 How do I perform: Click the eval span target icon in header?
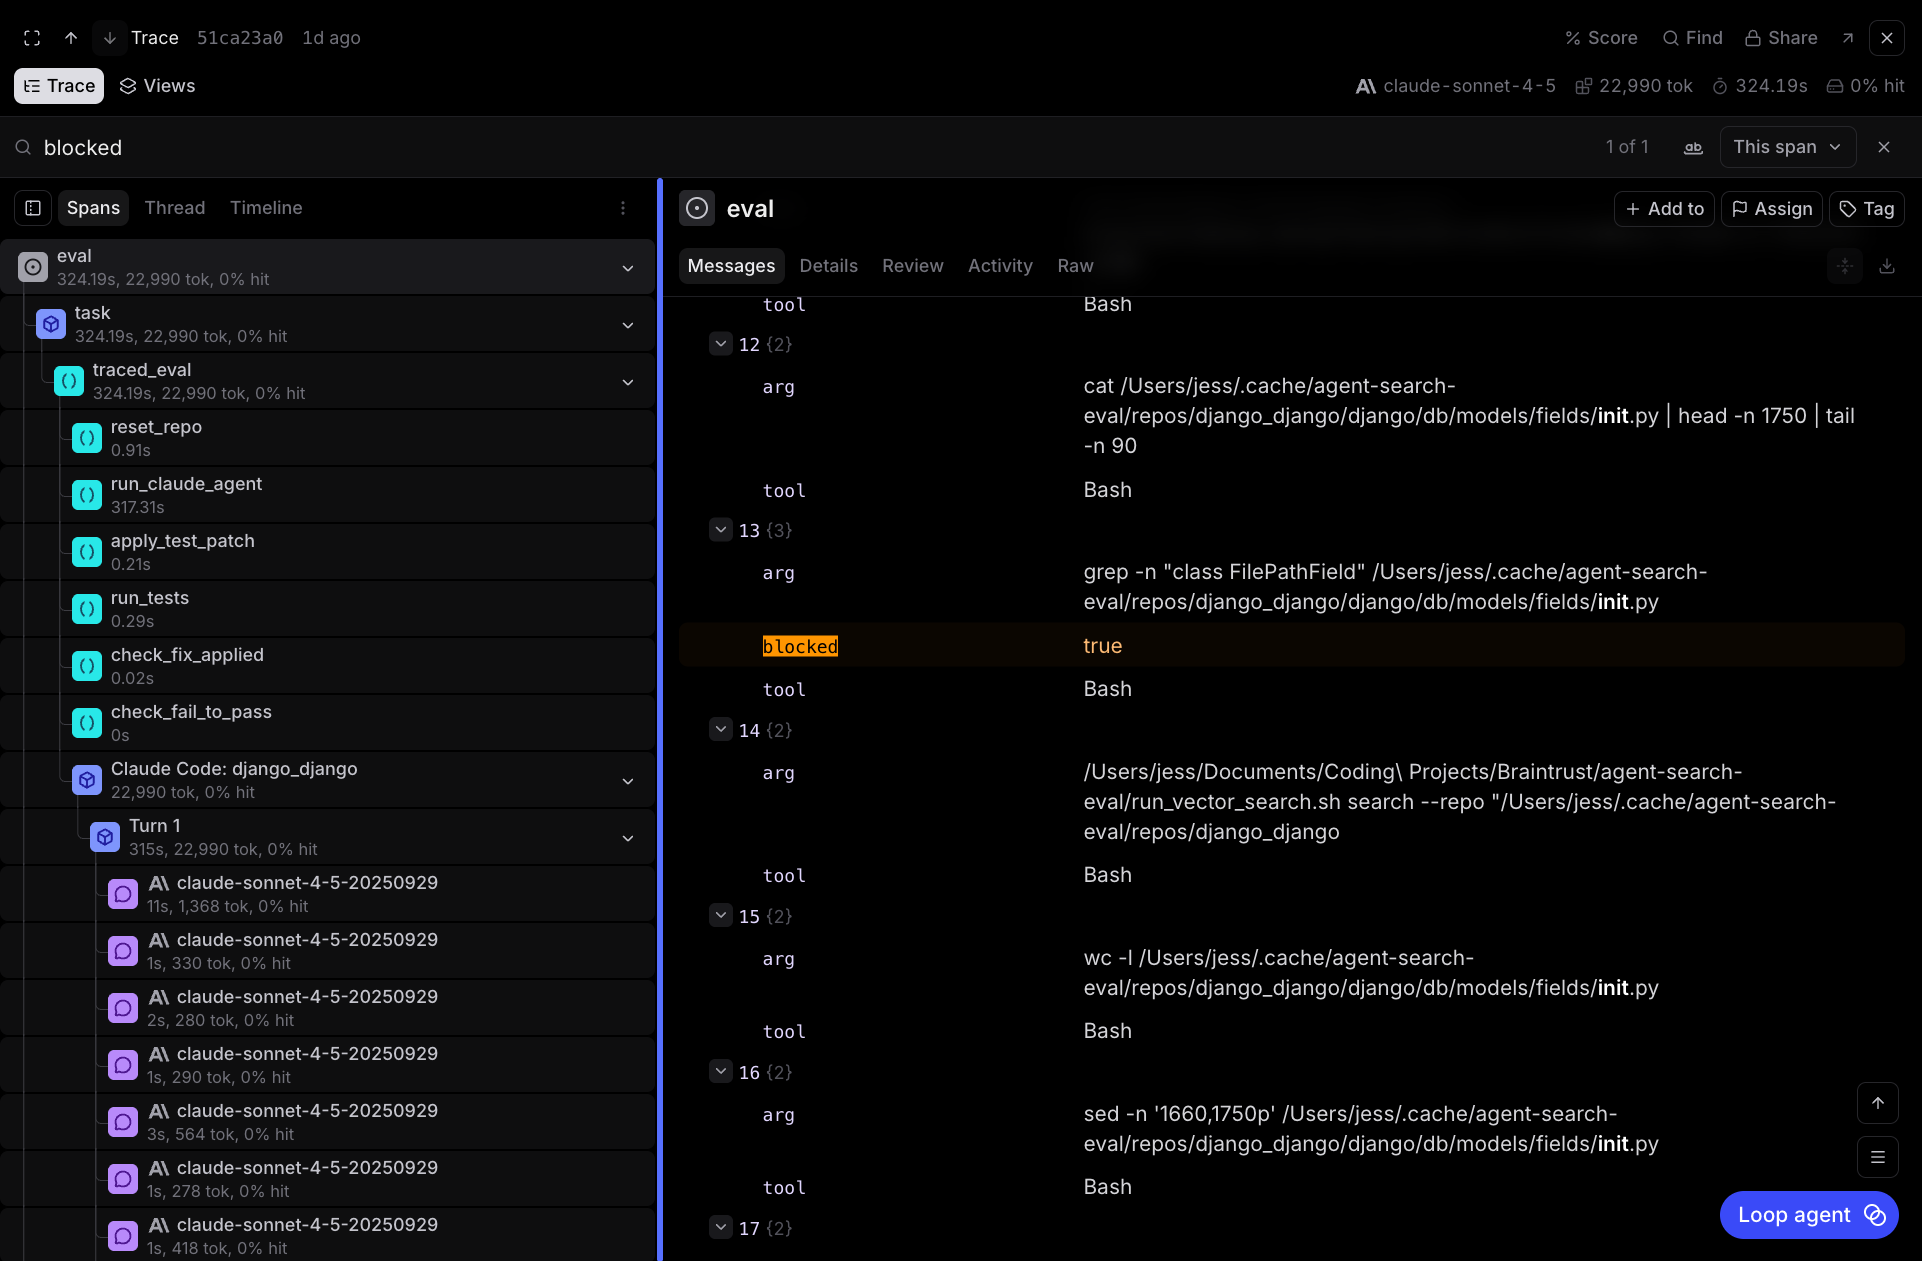pos(697,208)
